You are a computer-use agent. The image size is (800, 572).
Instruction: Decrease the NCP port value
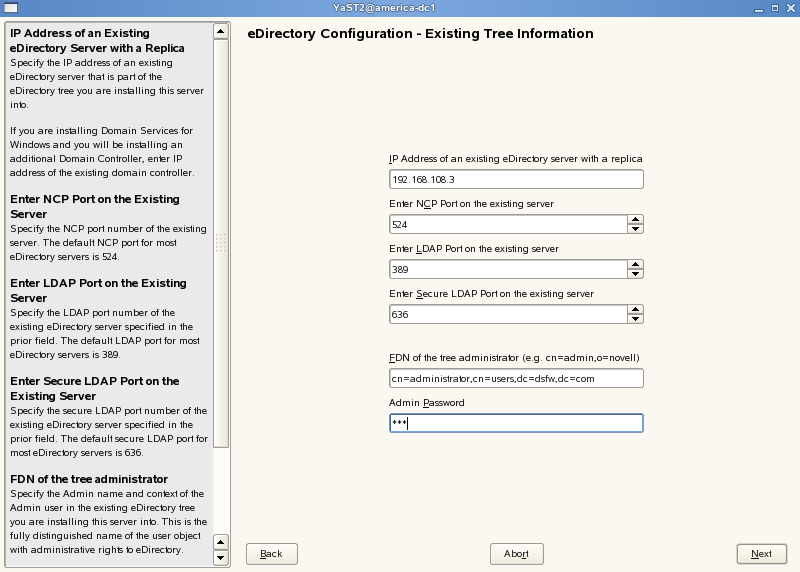click(634, 229)
